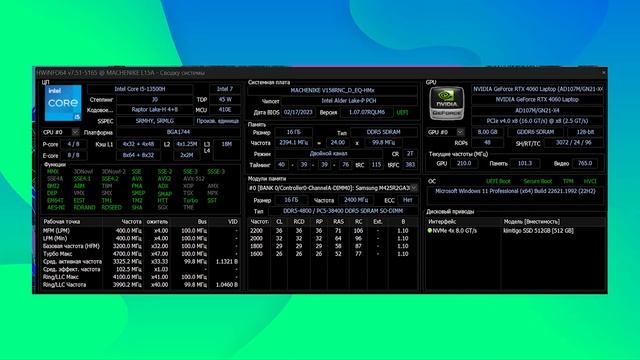This screenshot has height=360, width=640.
Task: Click the Рабочая точка column header
Action: click(x=62, y=222)
